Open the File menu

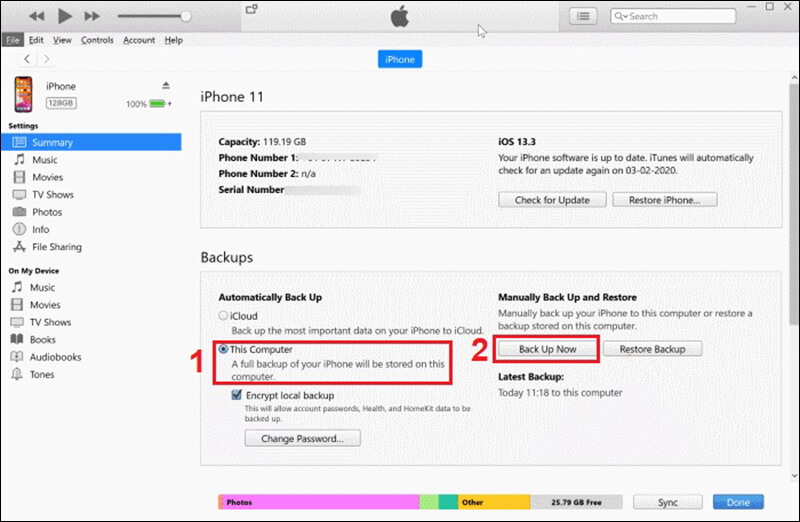point(13,40)
